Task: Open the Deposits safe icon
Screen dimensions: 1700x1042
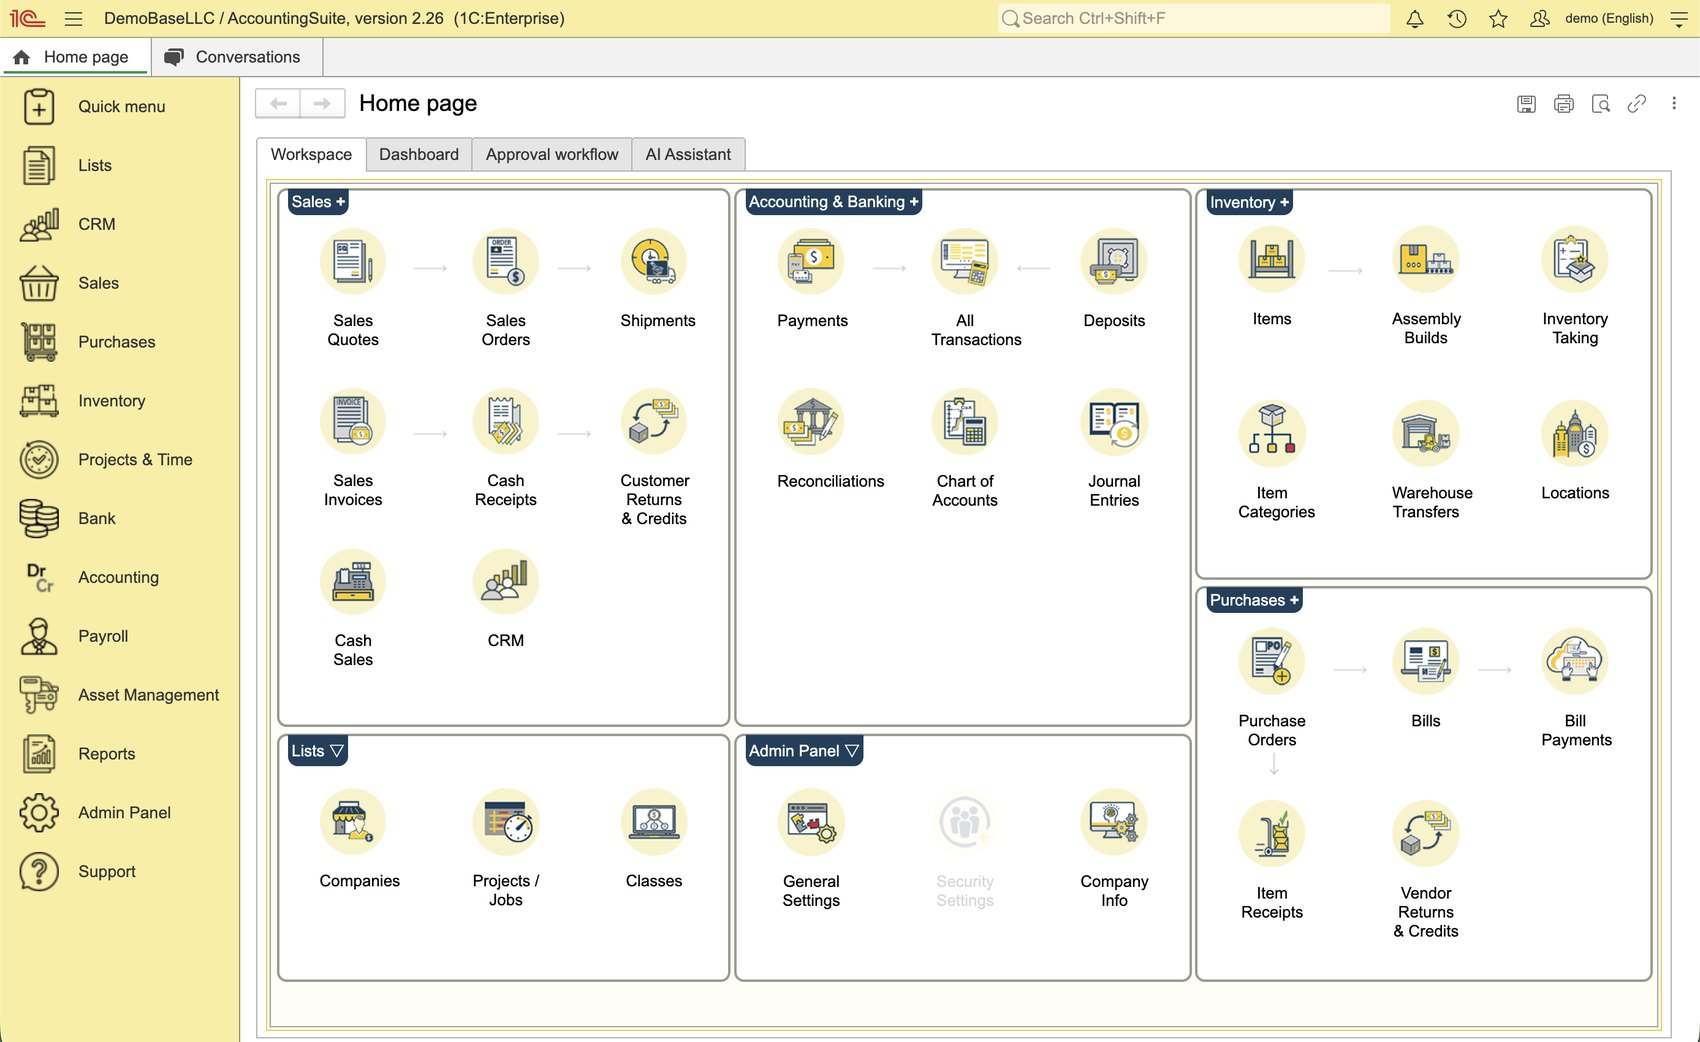Action: coord(1114,262)
